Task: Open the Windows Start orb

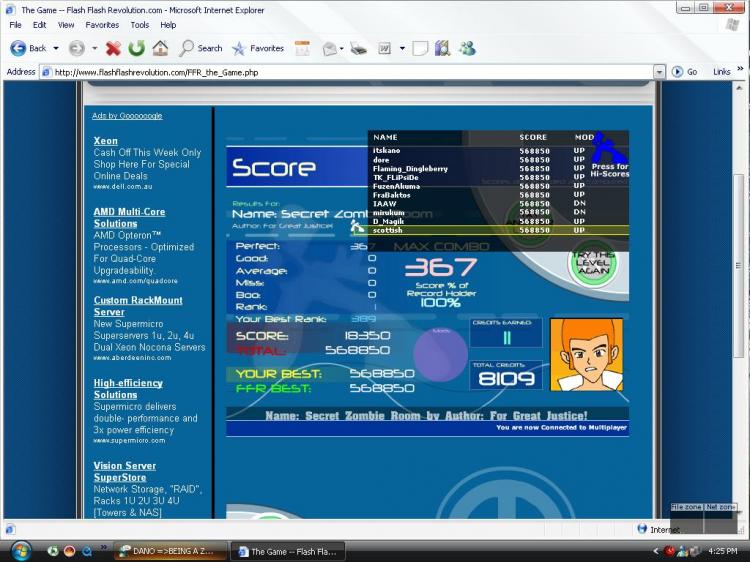Action: 20,551
